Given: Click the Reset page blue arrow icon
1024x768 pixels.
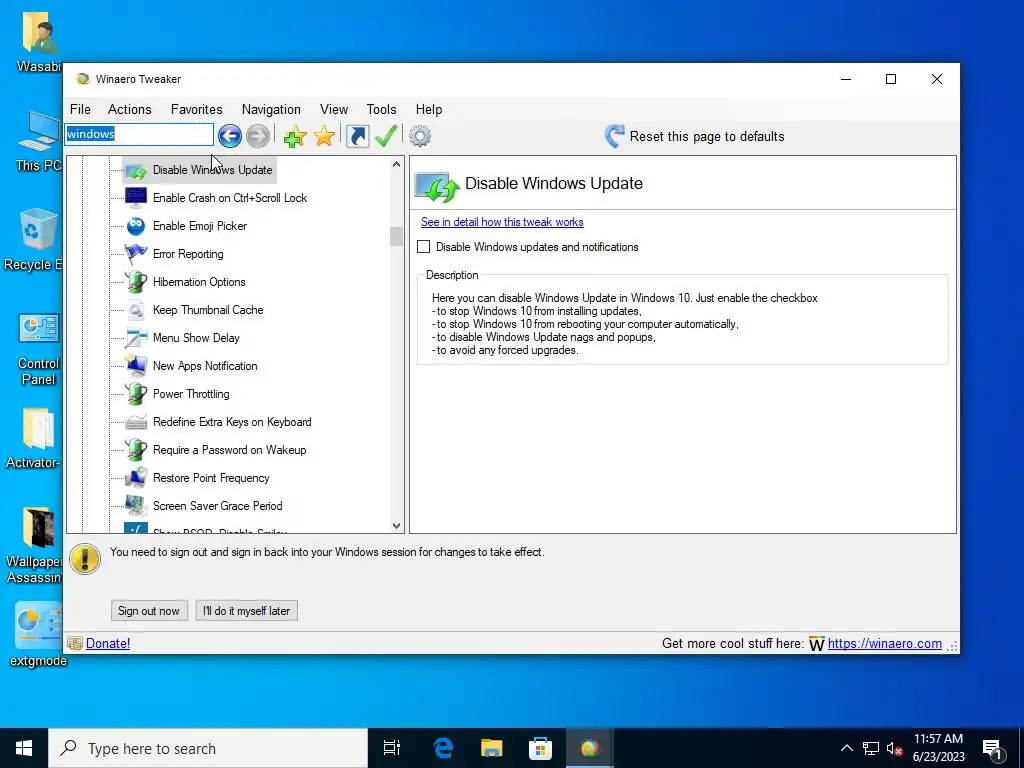Looking at the screenshot, I should click(x=614, y=136).
